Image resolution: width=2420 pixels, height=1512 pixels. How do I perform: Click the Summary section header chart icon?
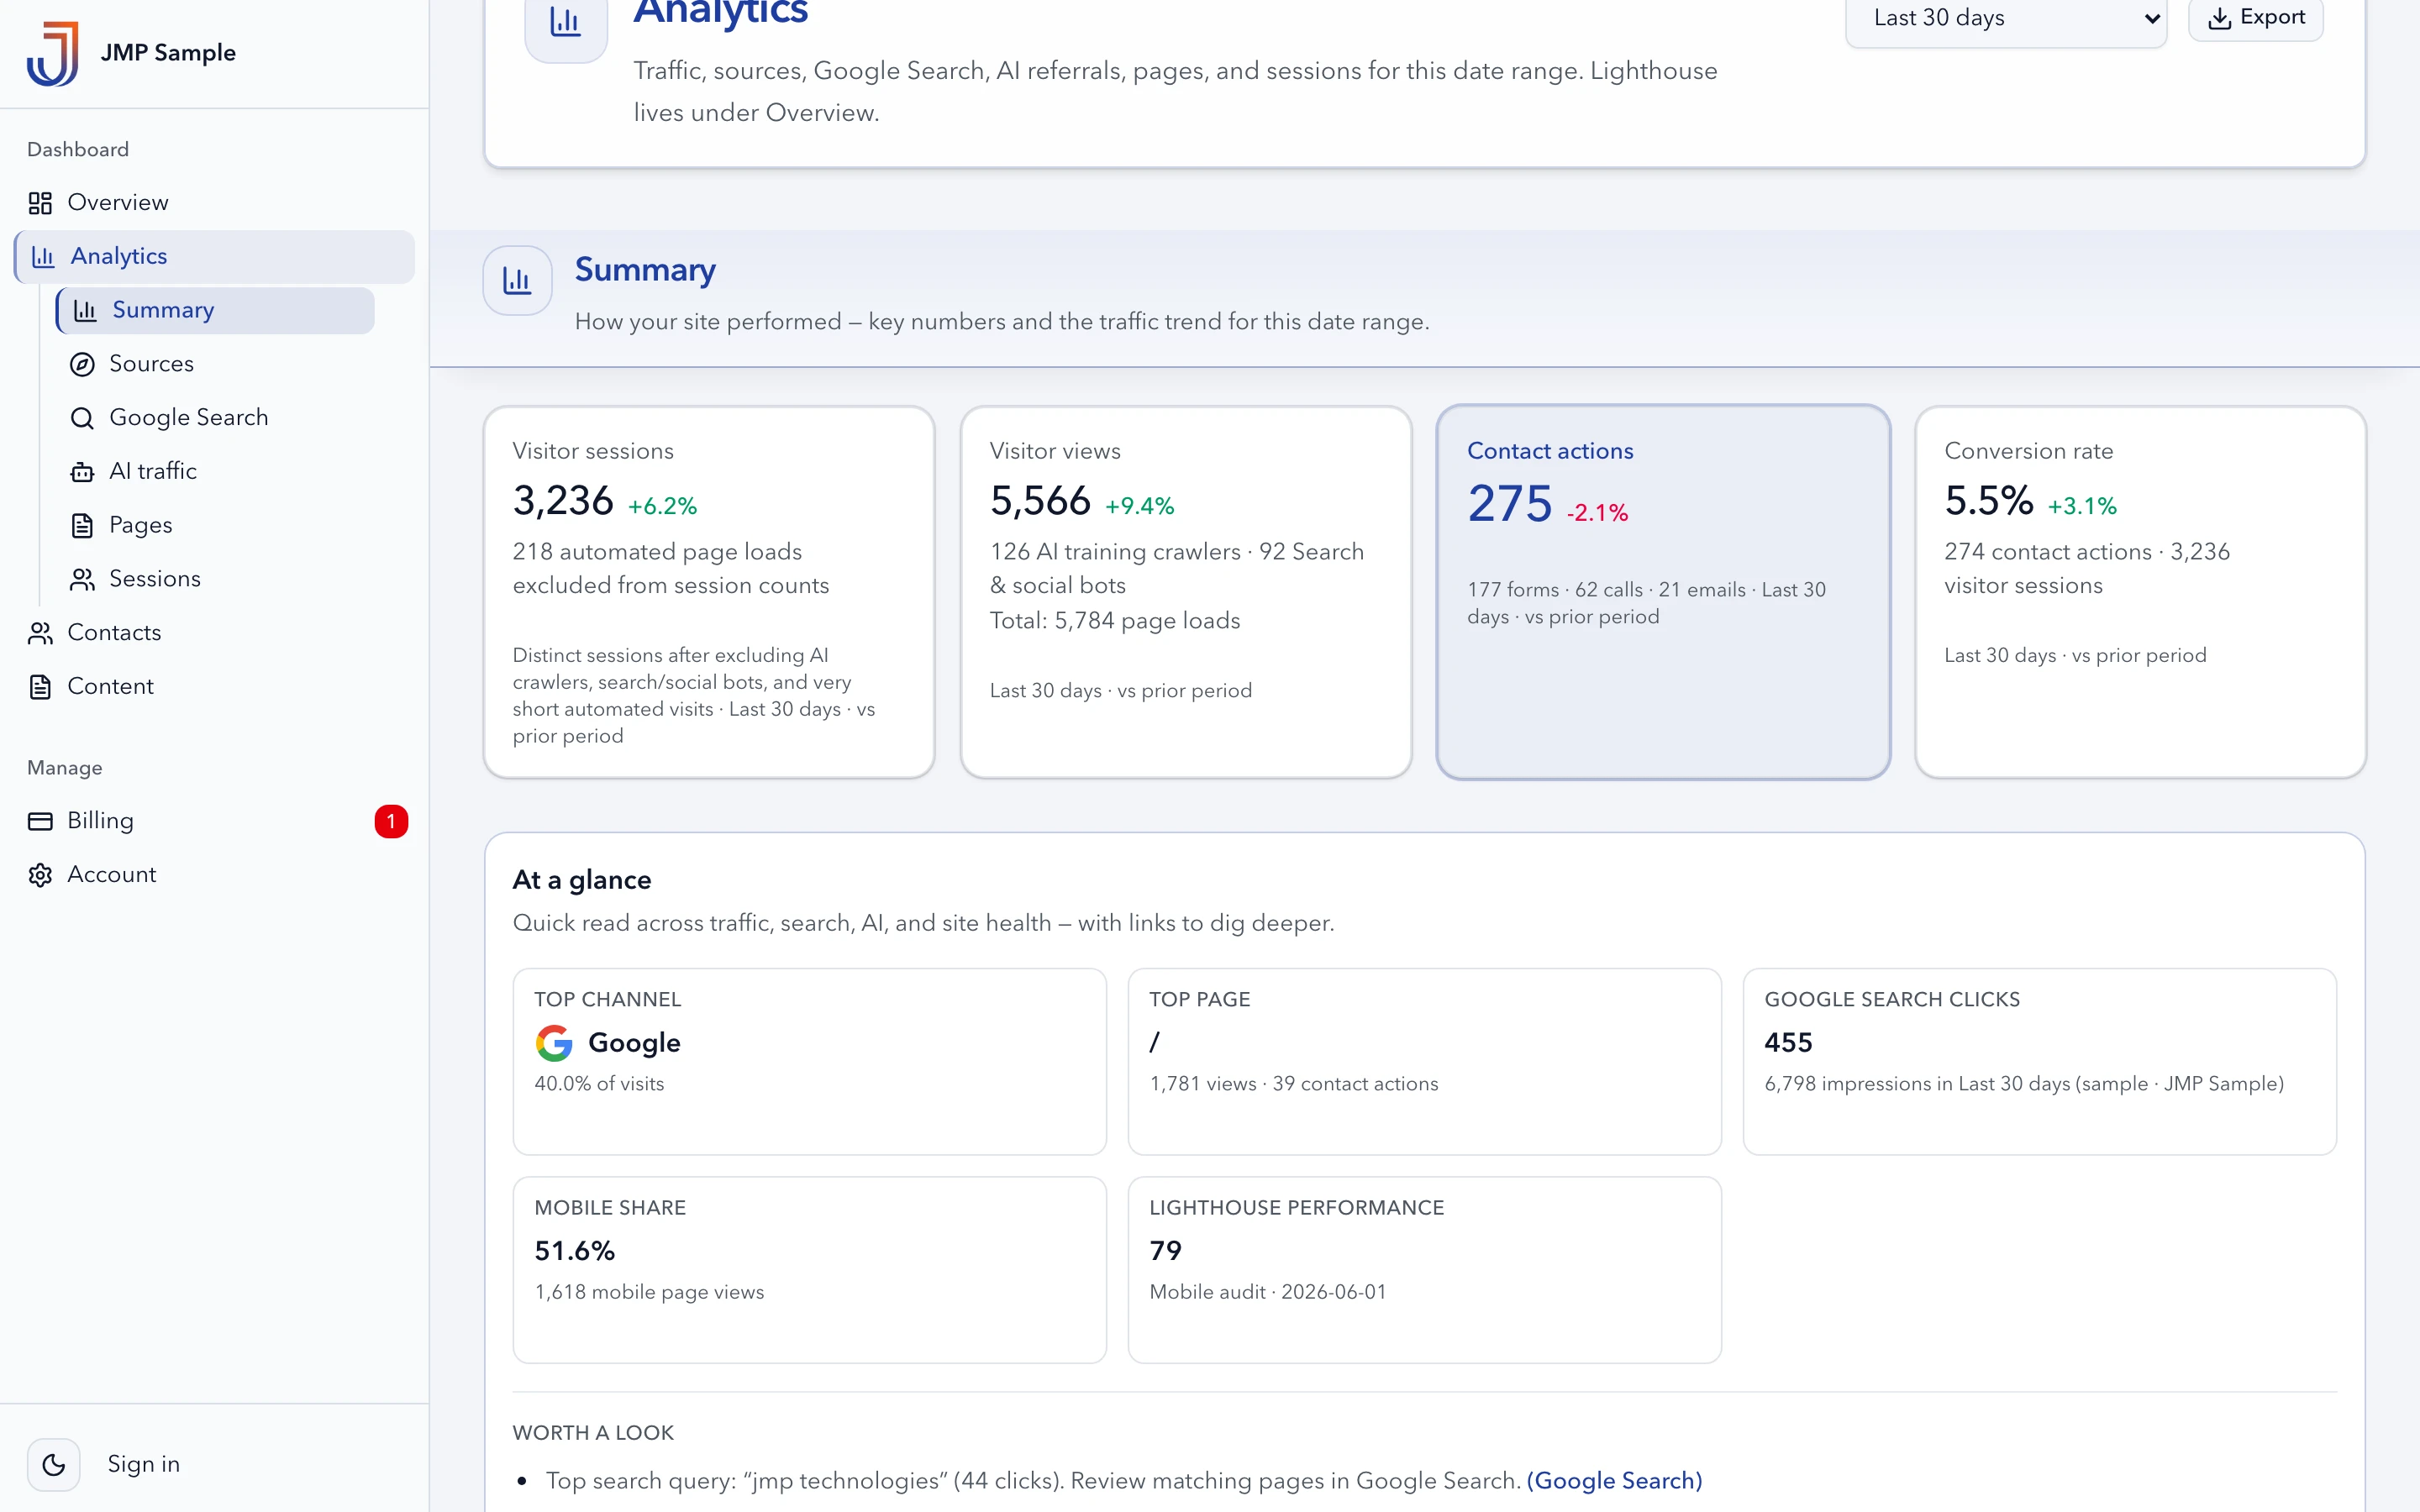click(x=517, y=281)
